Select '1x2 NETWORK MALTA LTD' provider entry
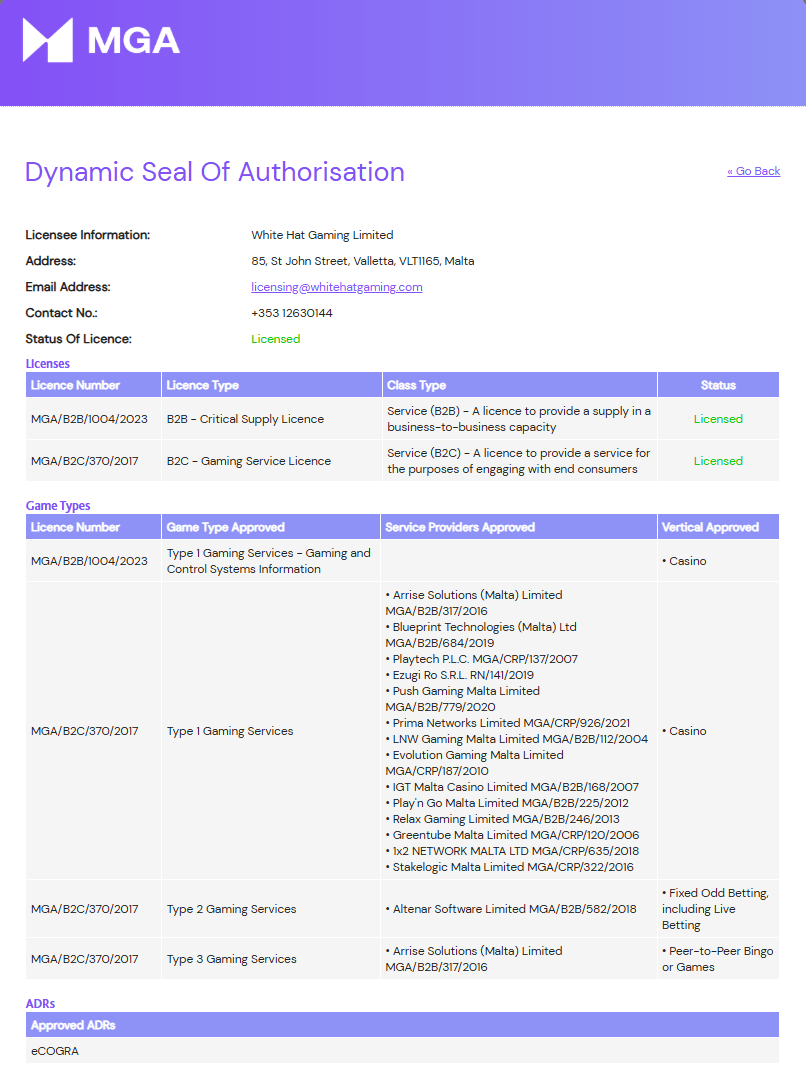Viewport: 806px width, 1068px height. point(512,851)
